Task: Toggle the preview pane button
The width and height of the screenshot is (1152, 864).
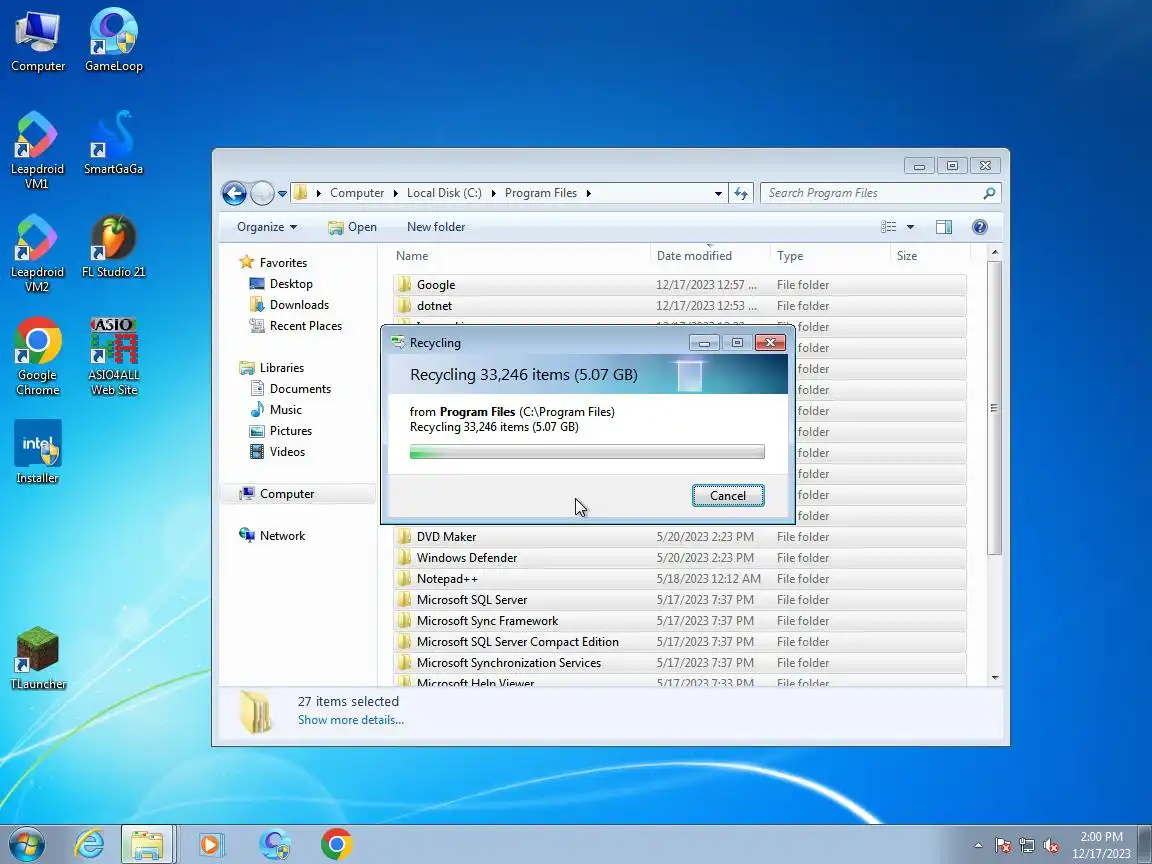Action: pos(944,227)
